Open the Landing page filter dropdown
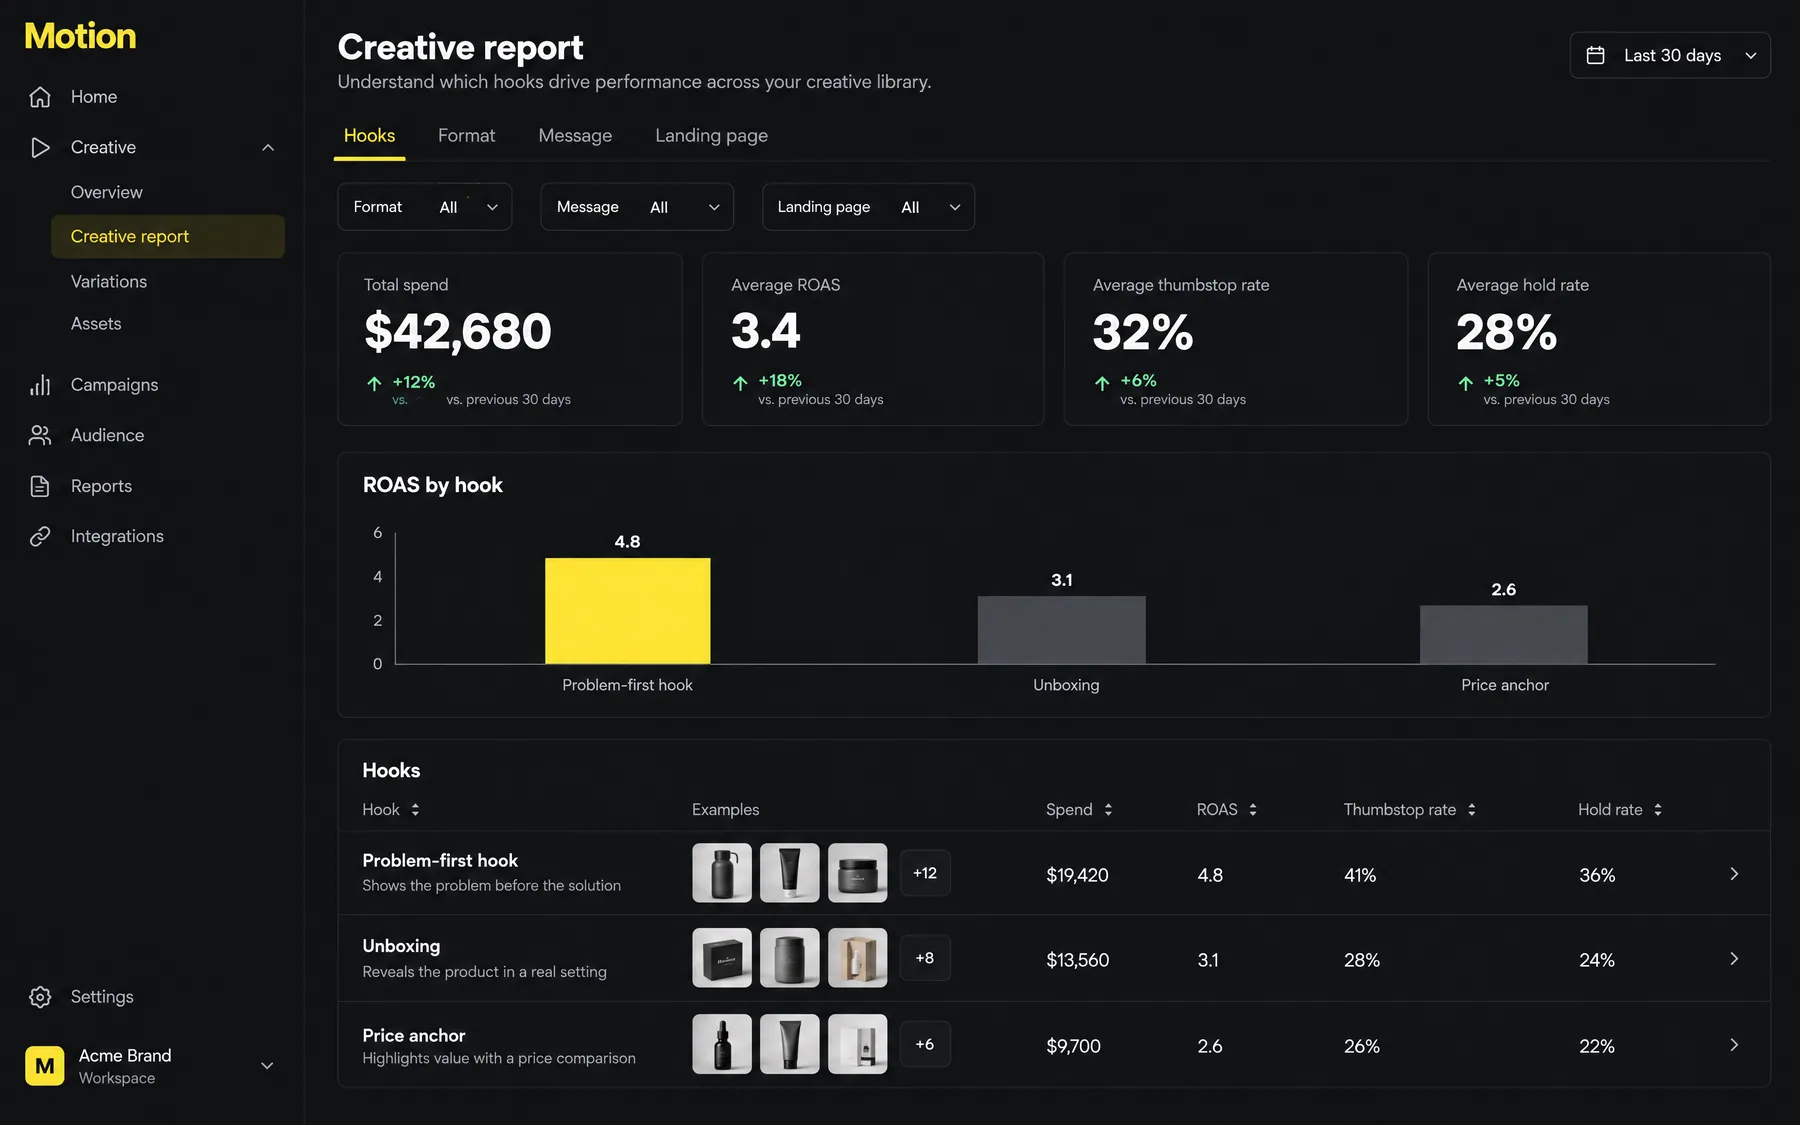The width and height of the screenshot is (1800, 1125). [x=868, y=207]
